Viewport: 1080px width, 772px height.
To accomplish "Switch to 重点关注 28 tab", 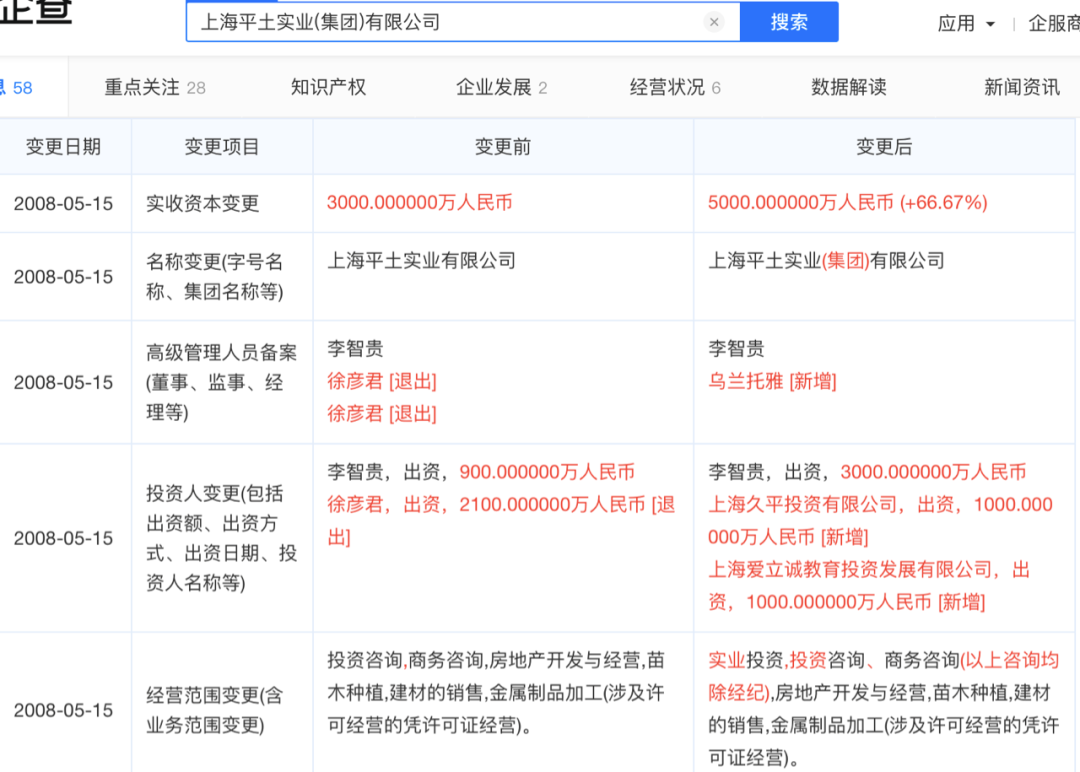I will [155, 87].
